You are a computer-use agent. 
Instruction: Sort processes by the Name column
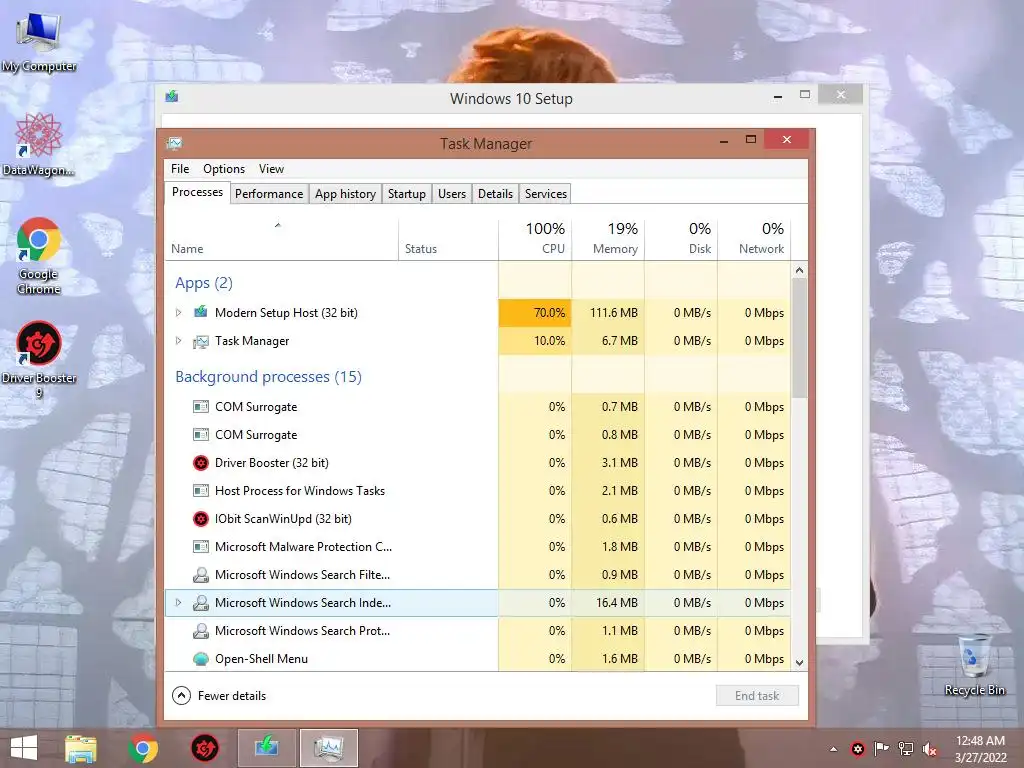(x=281, y=240)
